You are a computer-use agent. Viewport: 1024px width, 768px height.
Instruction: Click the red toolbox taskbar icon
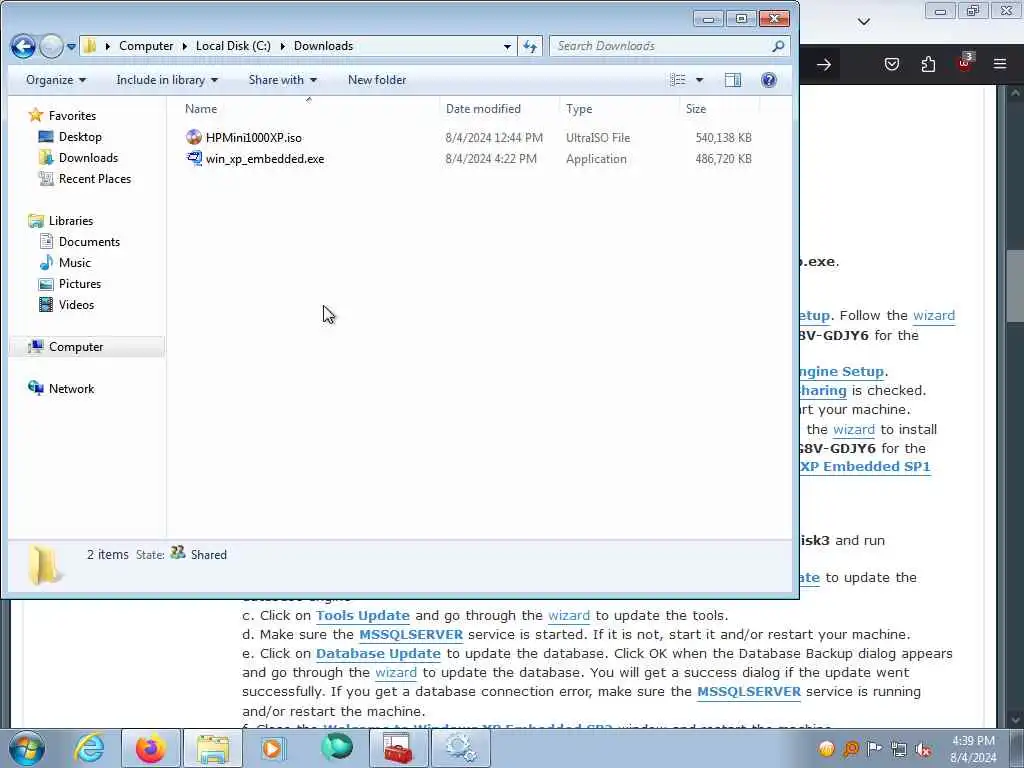tap(399, 748)
